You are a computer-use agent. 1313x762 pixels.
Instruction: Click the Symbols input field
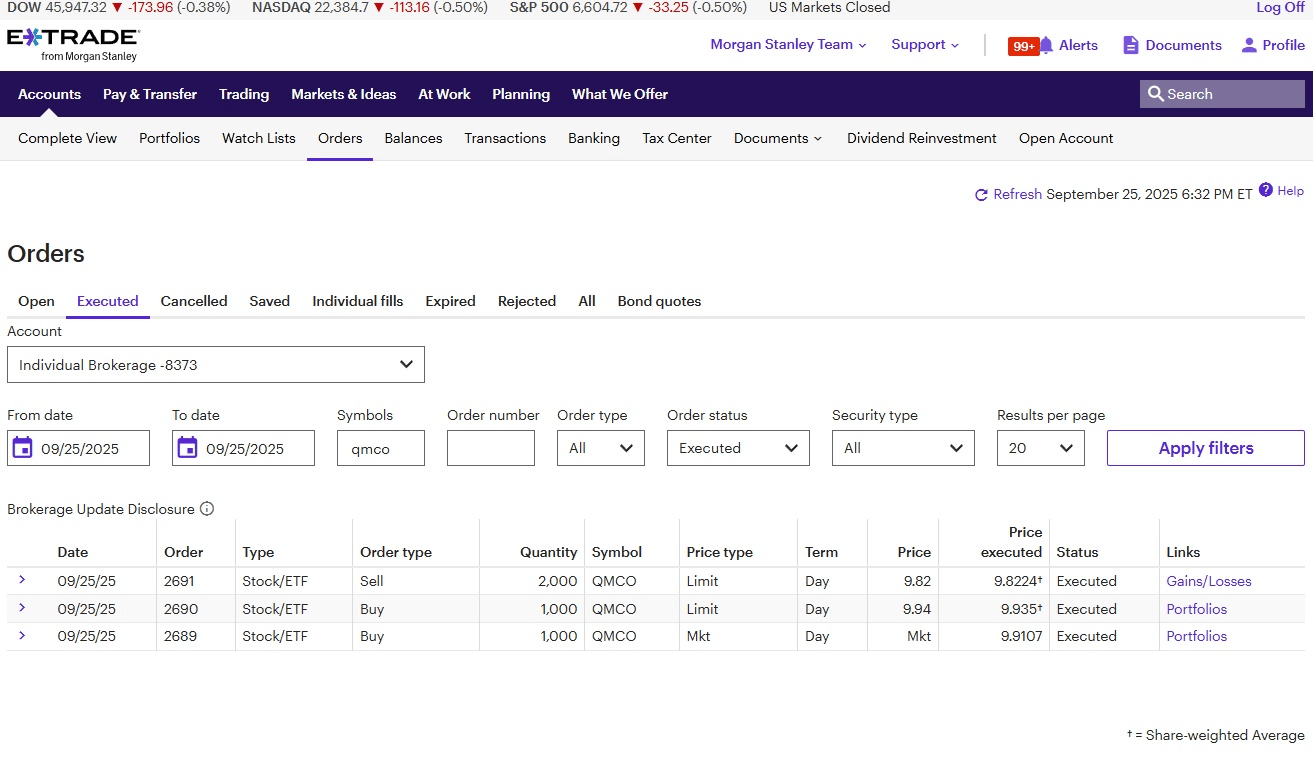pos(380,448)
